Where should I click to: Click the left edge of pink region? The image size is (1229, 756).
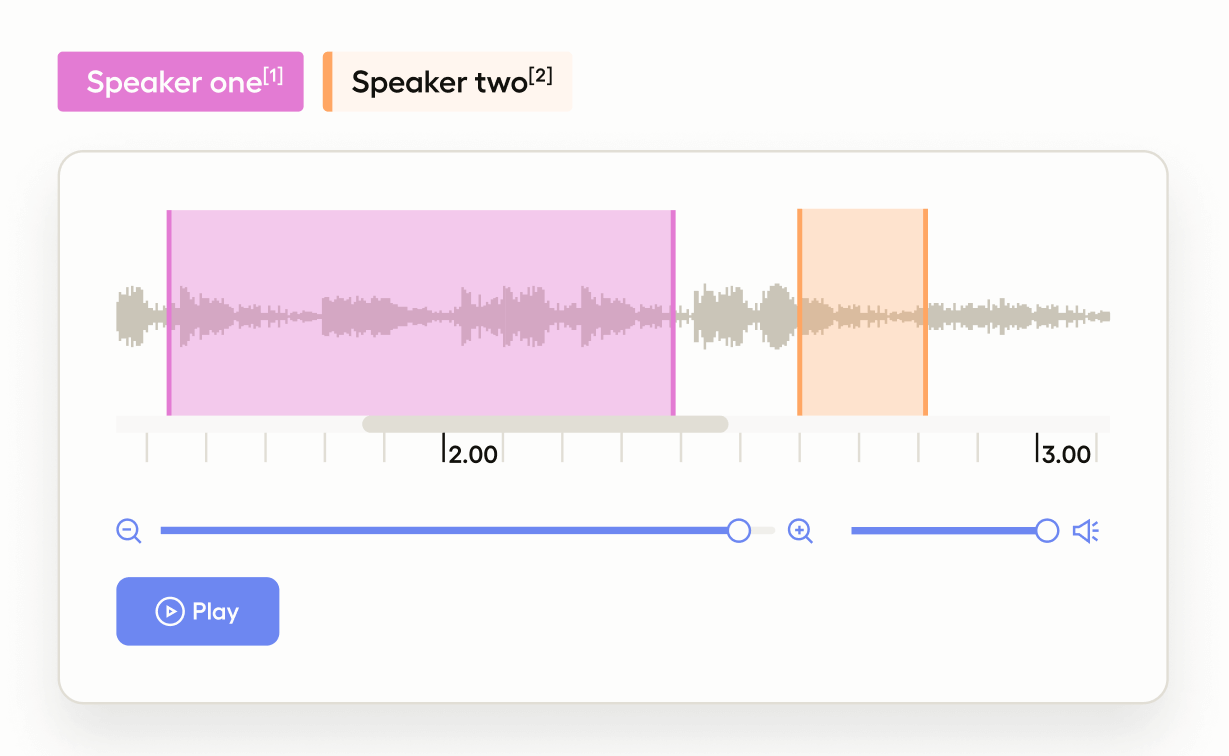[x=169, y=312]
